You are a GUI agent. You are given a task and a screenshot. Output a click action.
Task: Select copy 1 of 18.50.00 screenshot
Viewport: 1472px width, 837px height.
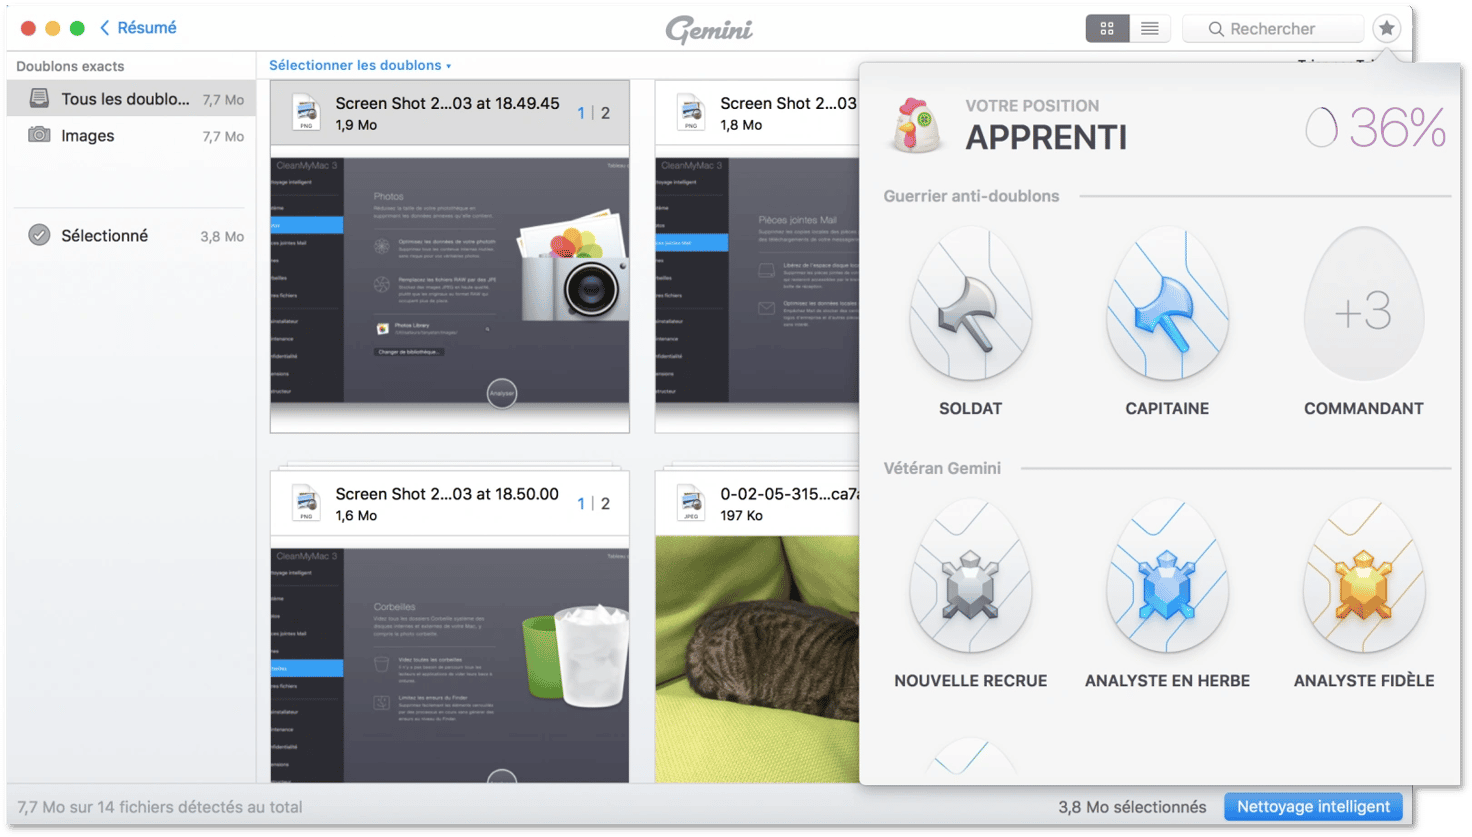(x=581, y=503)
